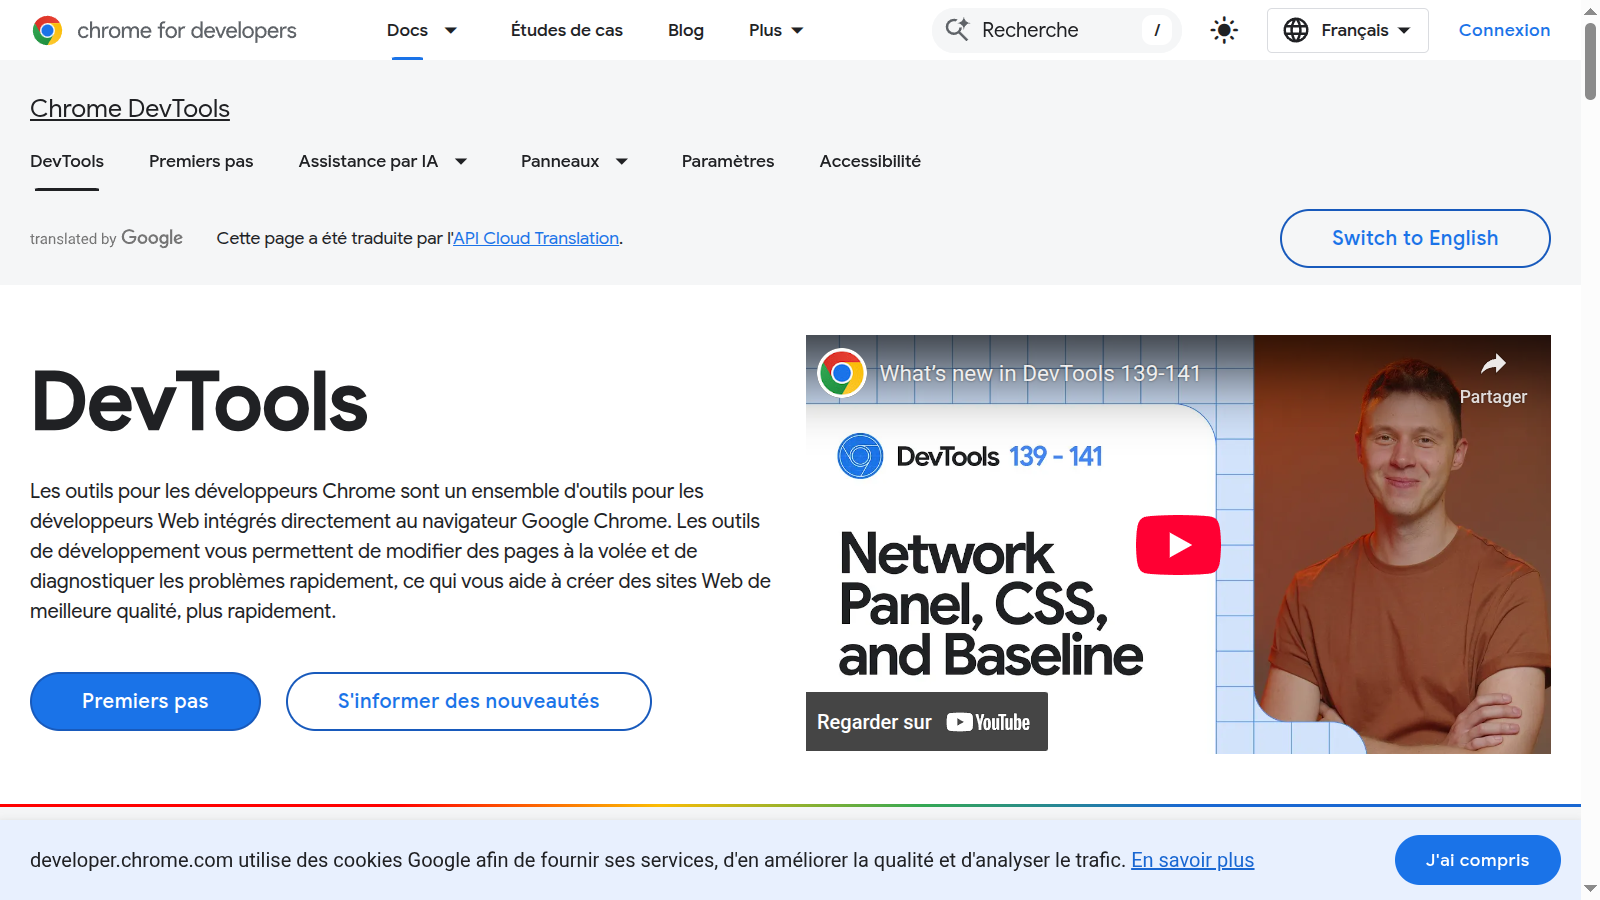Image resolution: width=1600 pixels, height=900 pixels.
Task: Open the Français language selector
Action: pyautogui.click(x=1348, y=31)
